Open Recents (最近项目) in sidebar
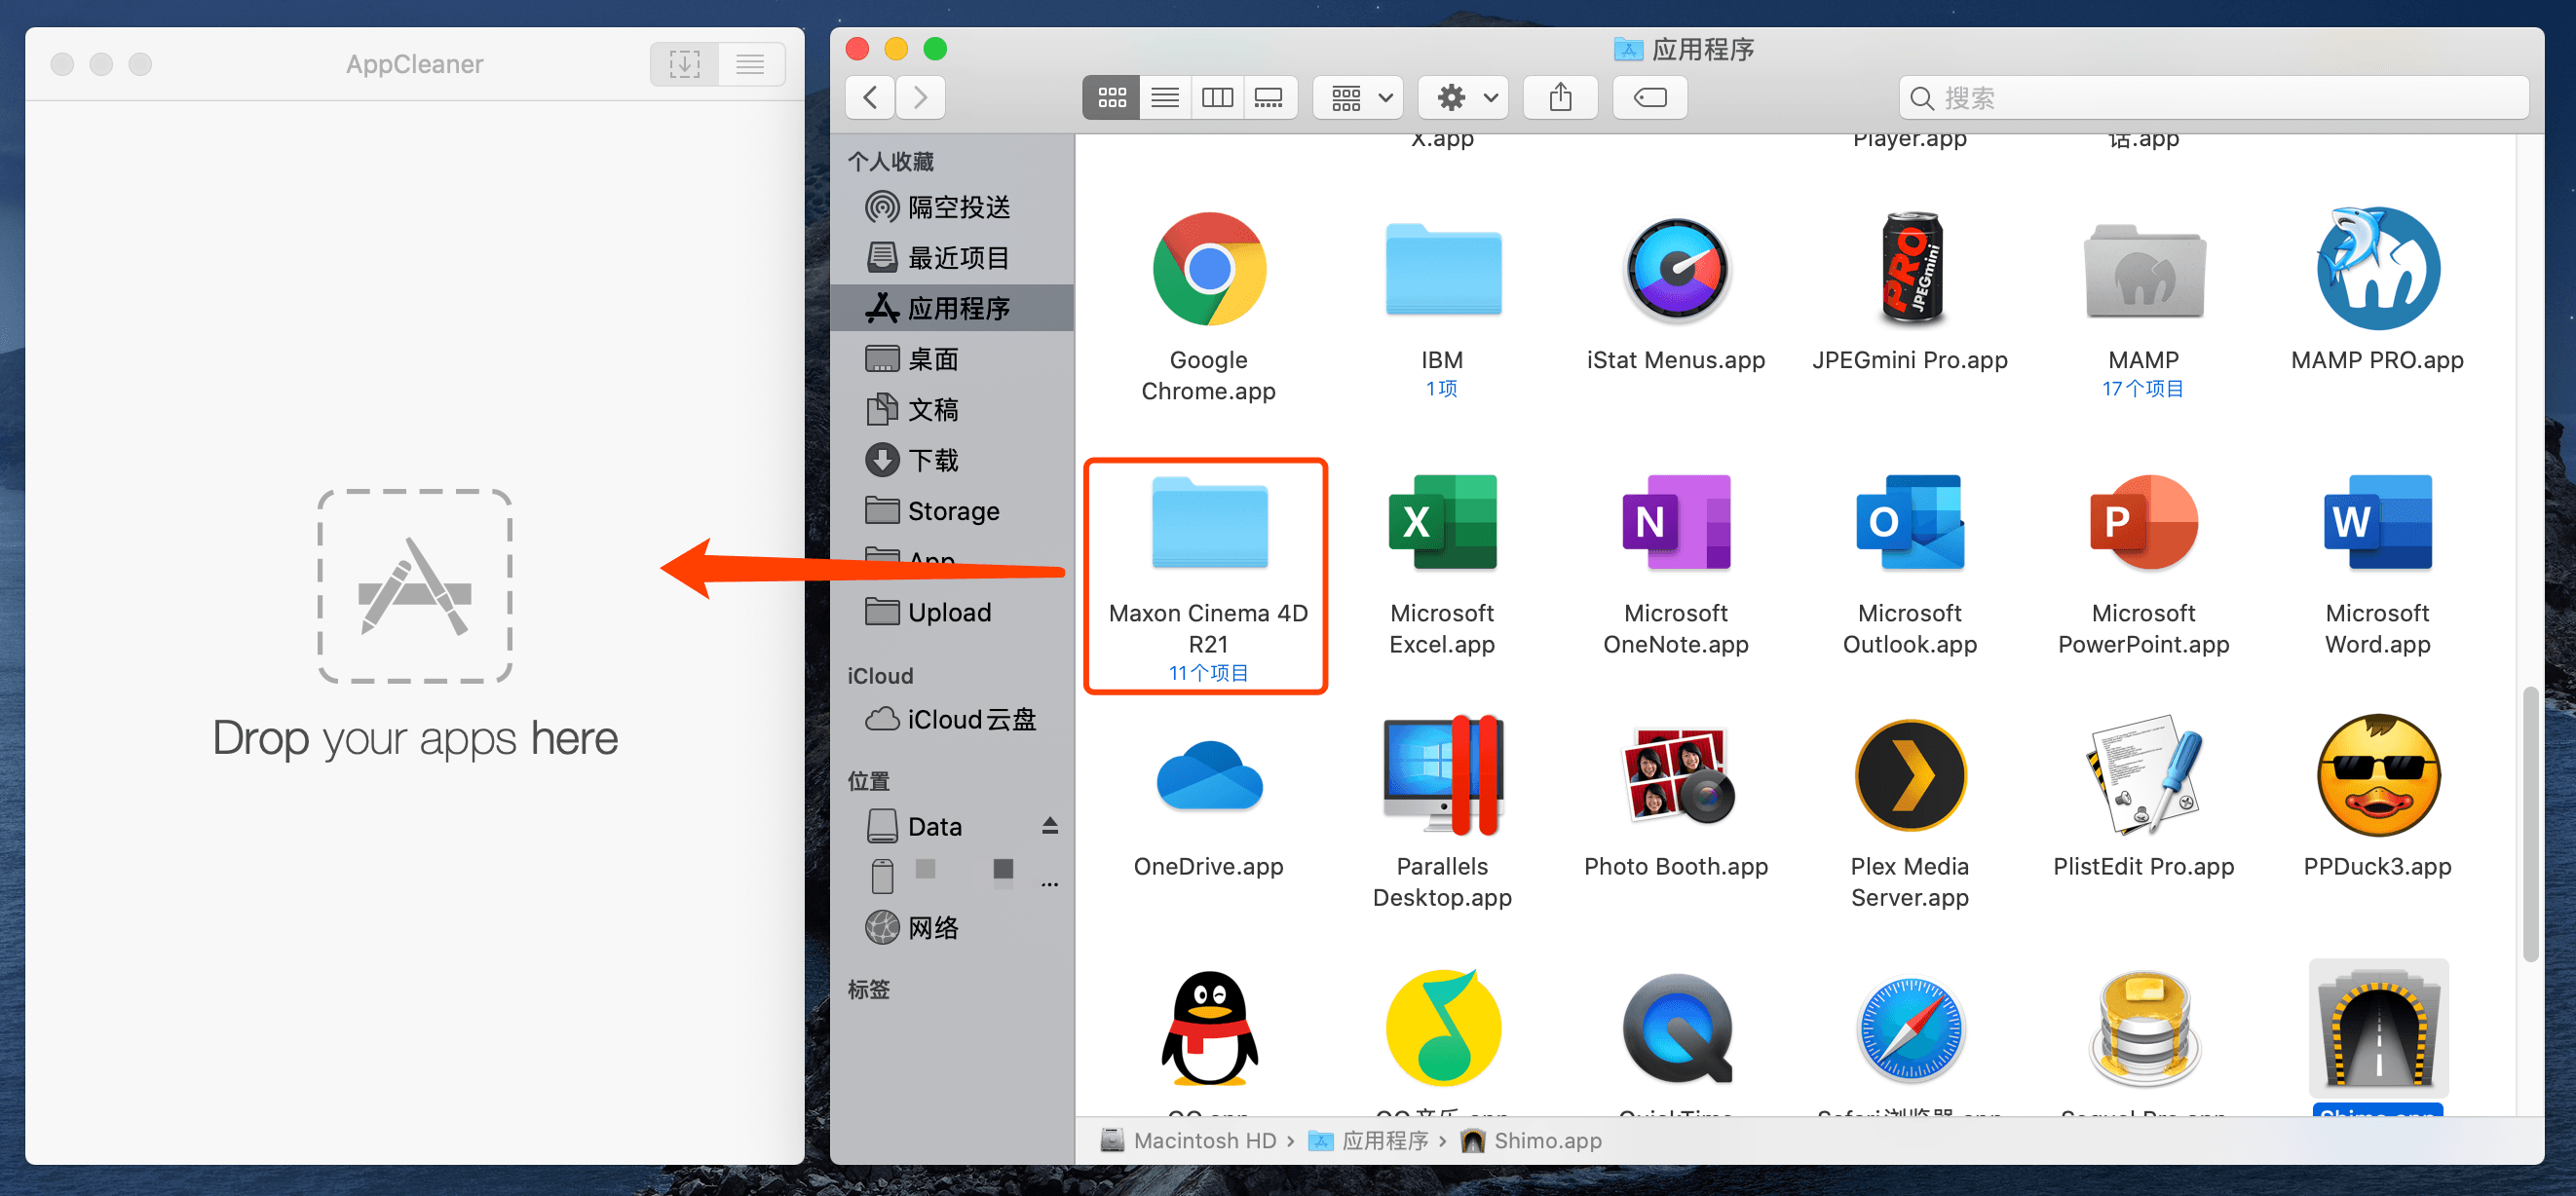 tap(951, 257)
